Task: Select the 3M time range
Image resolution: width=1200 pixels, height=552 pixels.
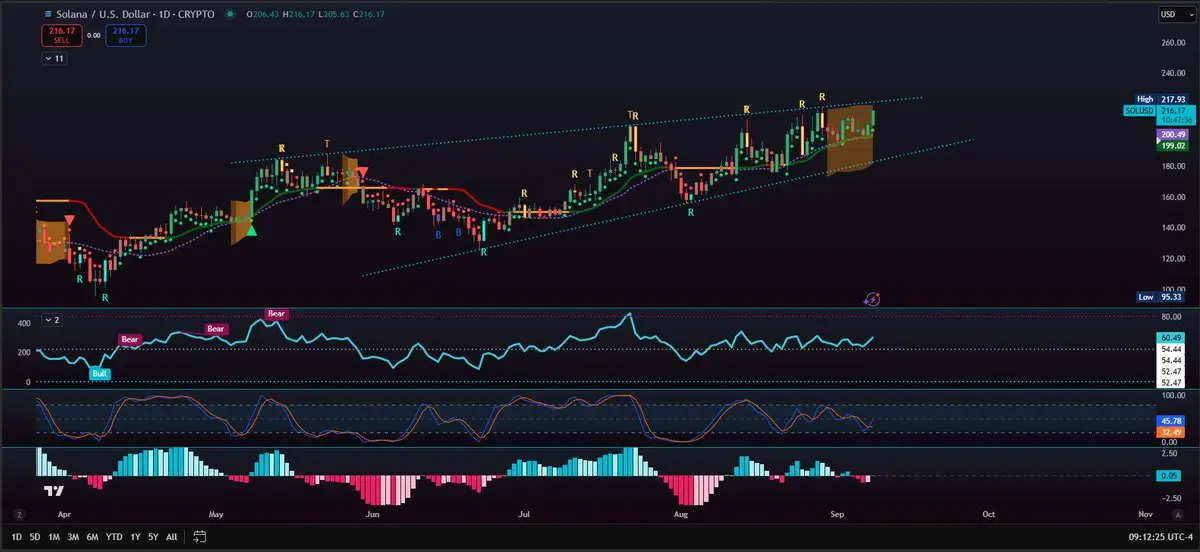Action: 74,537
